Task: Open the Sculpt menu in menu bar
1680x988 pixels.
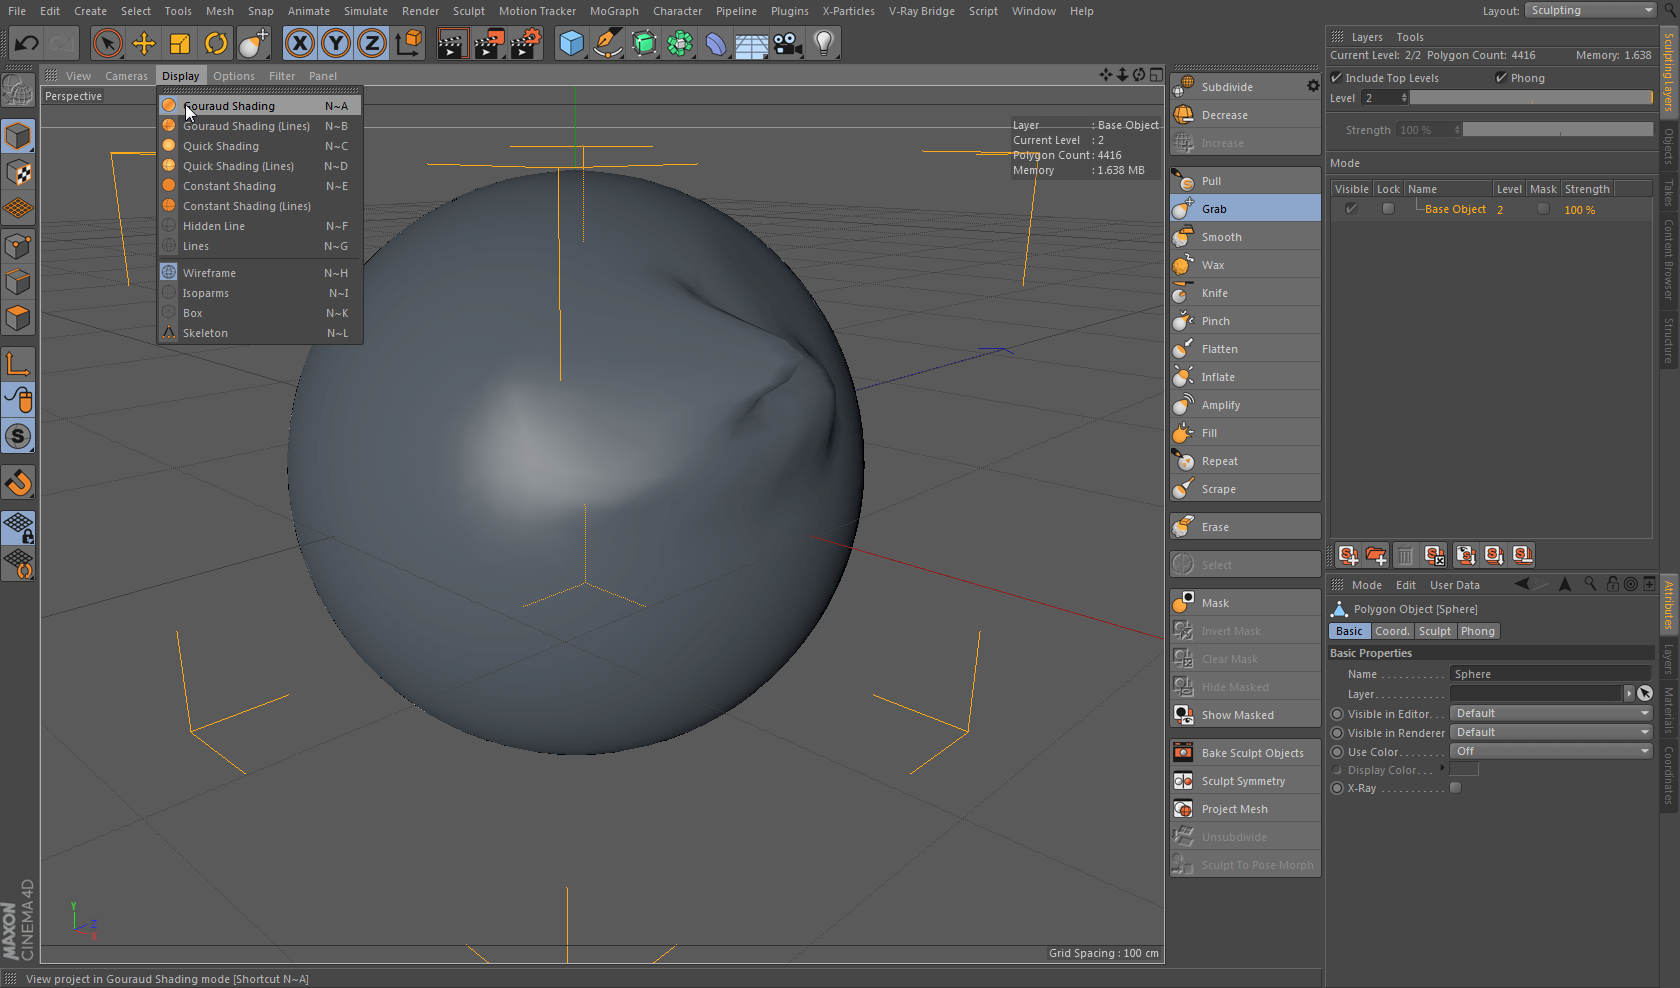Action: tap(468, 11)
